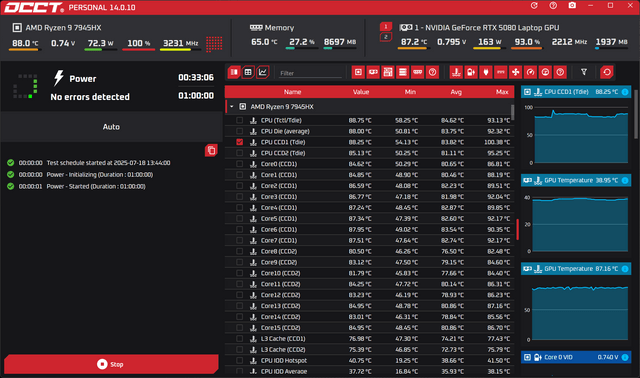Collapse the AMD Ryzen 9 7945HX sensor group
The height and width of the screenshot is (378, 640).
coord(231,107)
